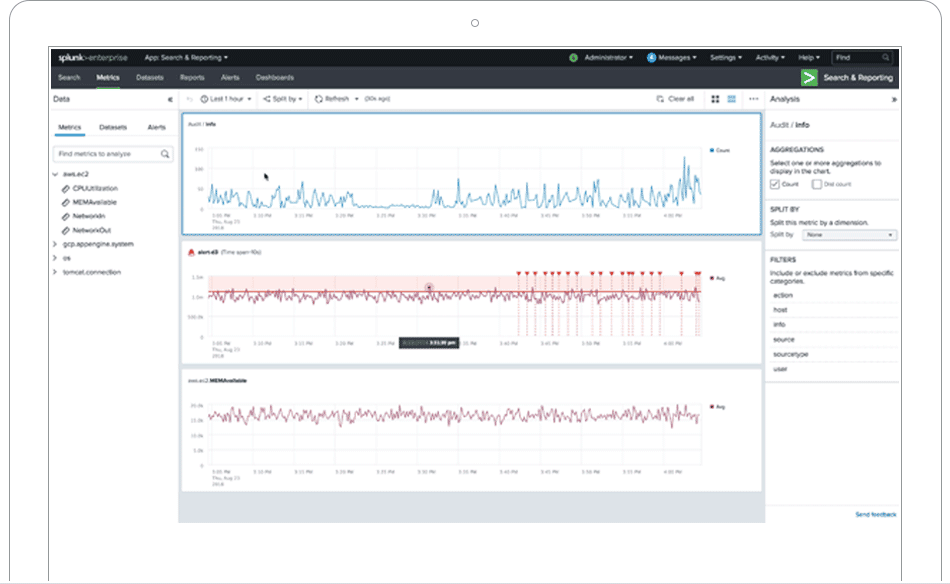950x584 pixels.
Task: Click the Refresh icon in the toolbar
Action: tap(318, 98)
